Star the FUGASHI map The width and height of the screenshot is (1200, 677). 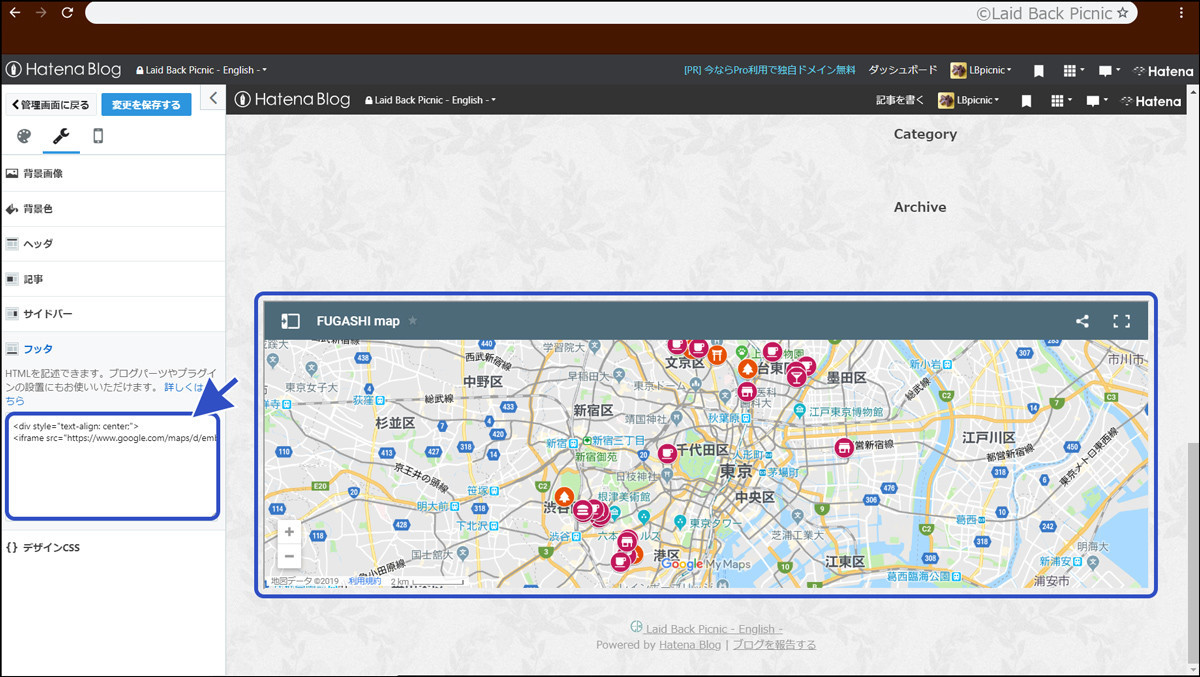pyautogui.click(x=413, y=321)
